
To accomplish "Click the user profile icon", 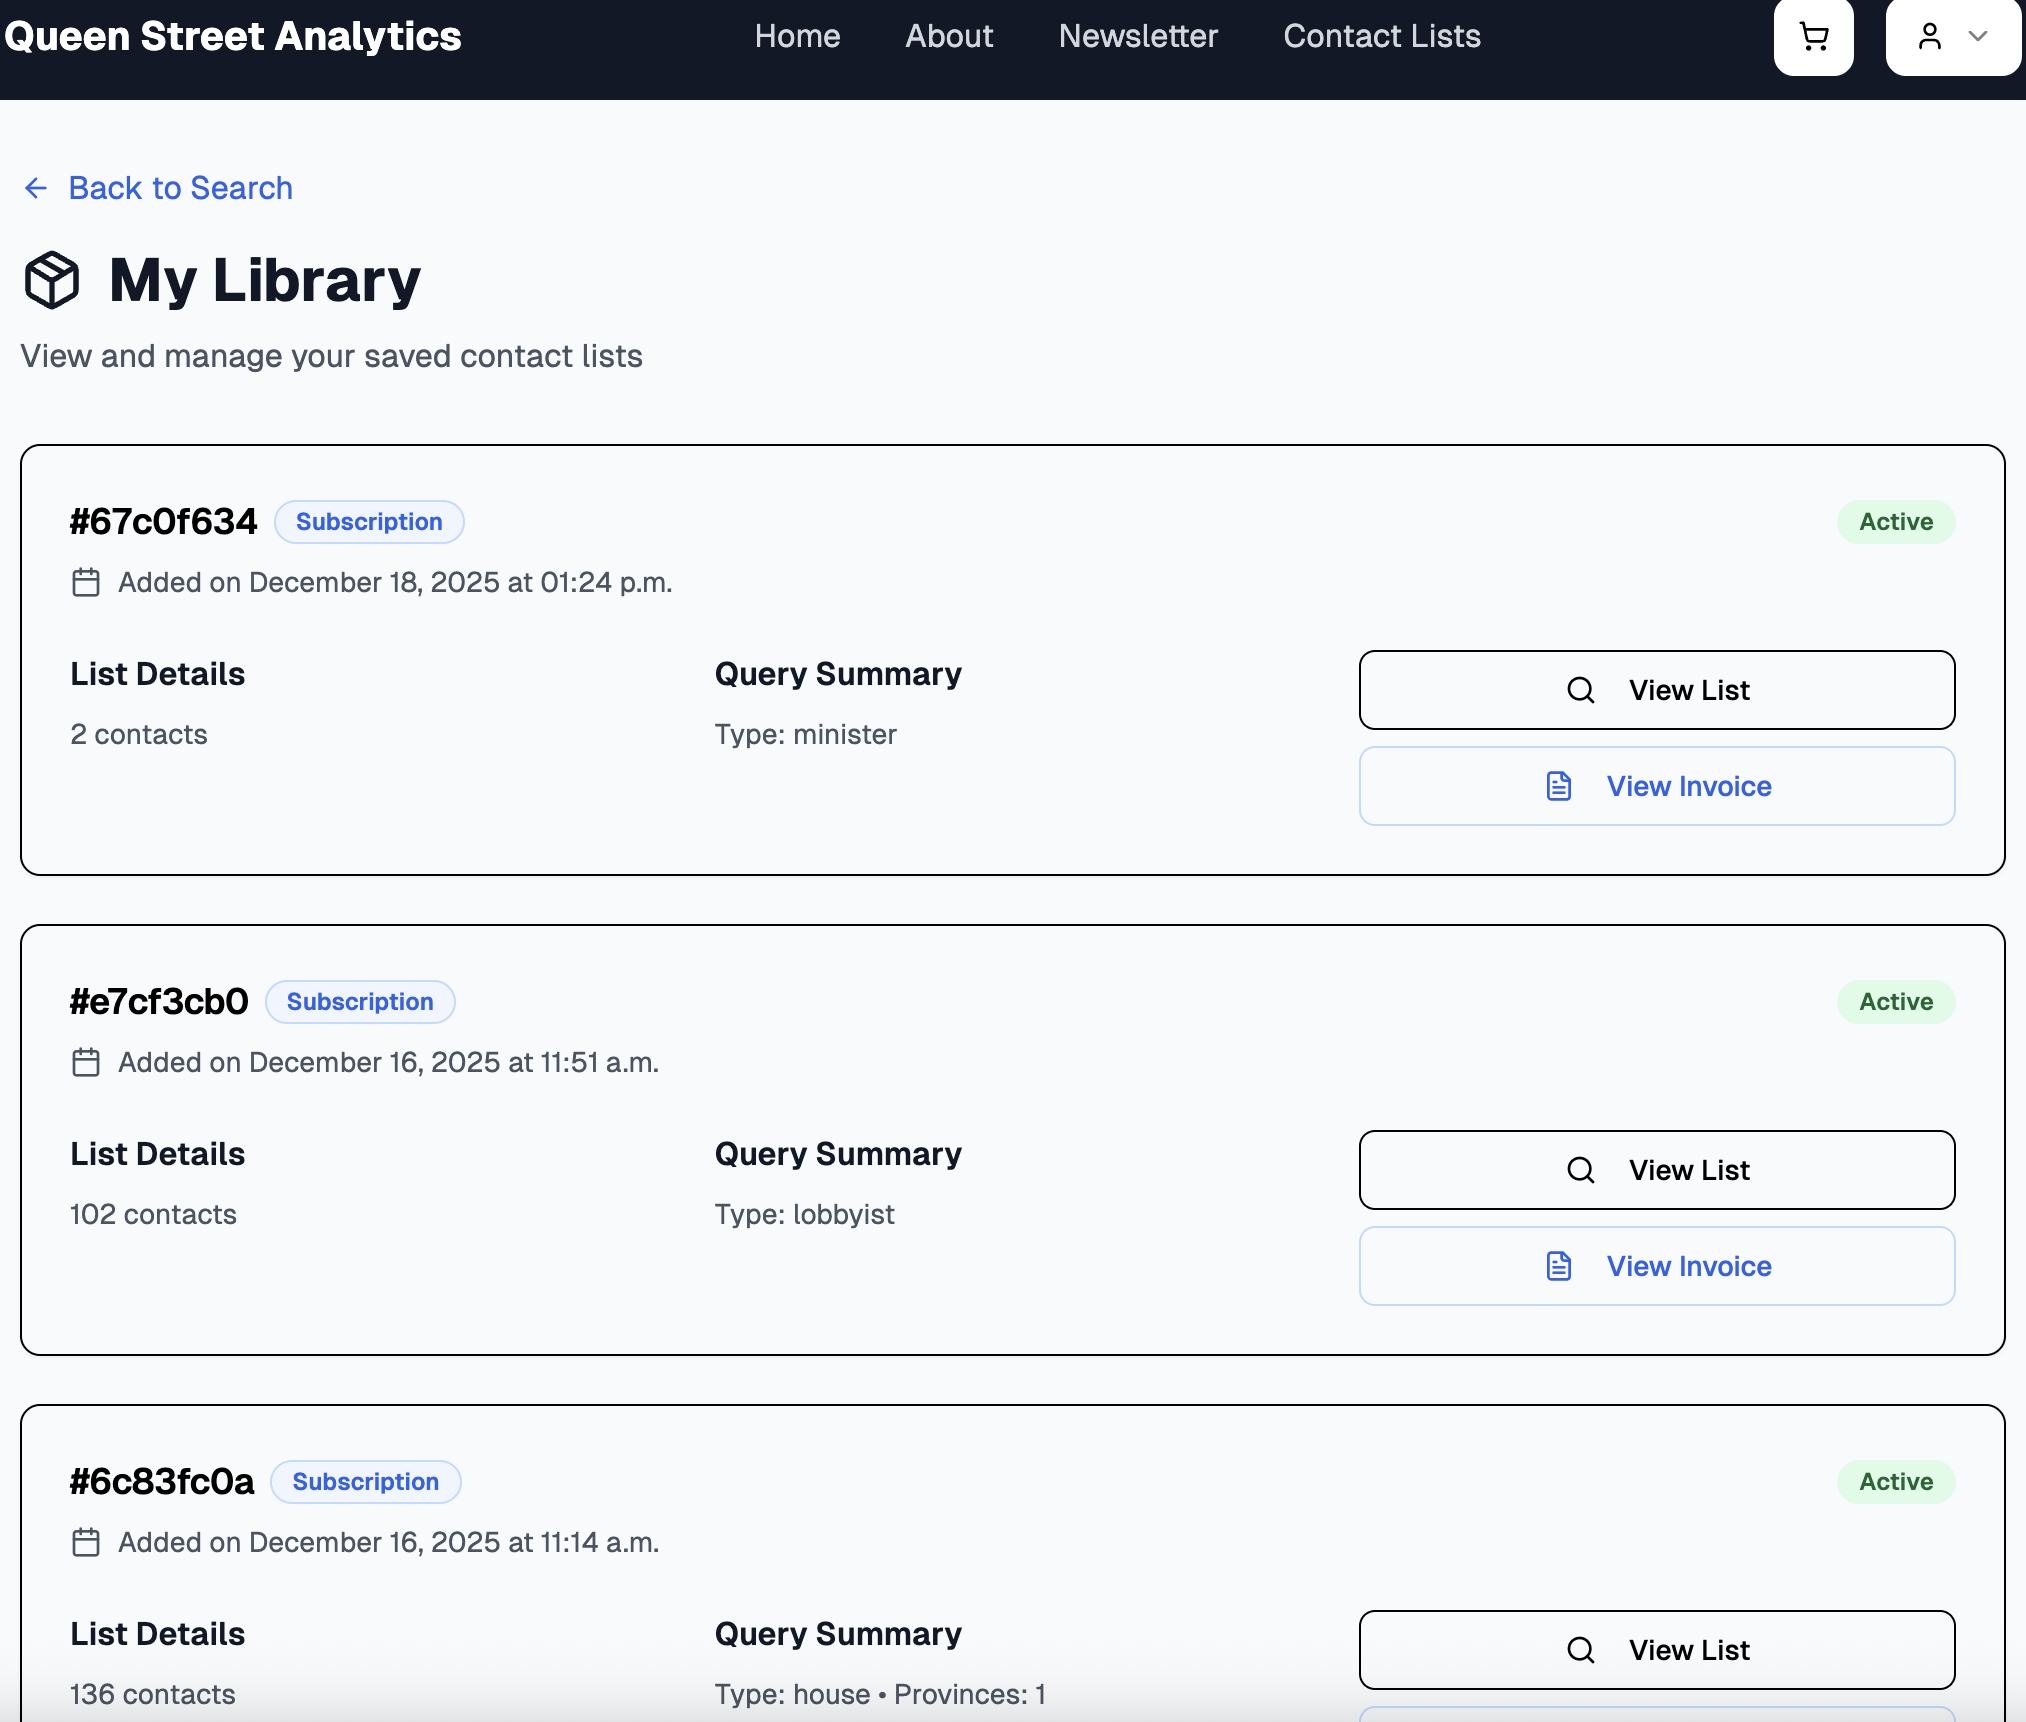I will pyautogui.click(x=1929, y=37).
